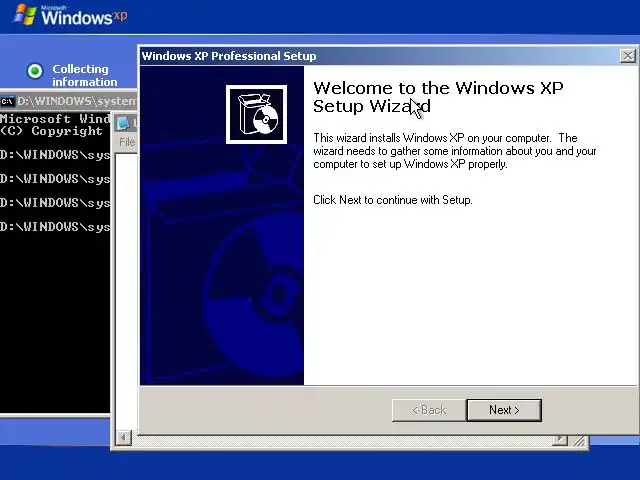Click the "Collecting information" label
This screenshot has width=640, height=480.
click(84, 75)
